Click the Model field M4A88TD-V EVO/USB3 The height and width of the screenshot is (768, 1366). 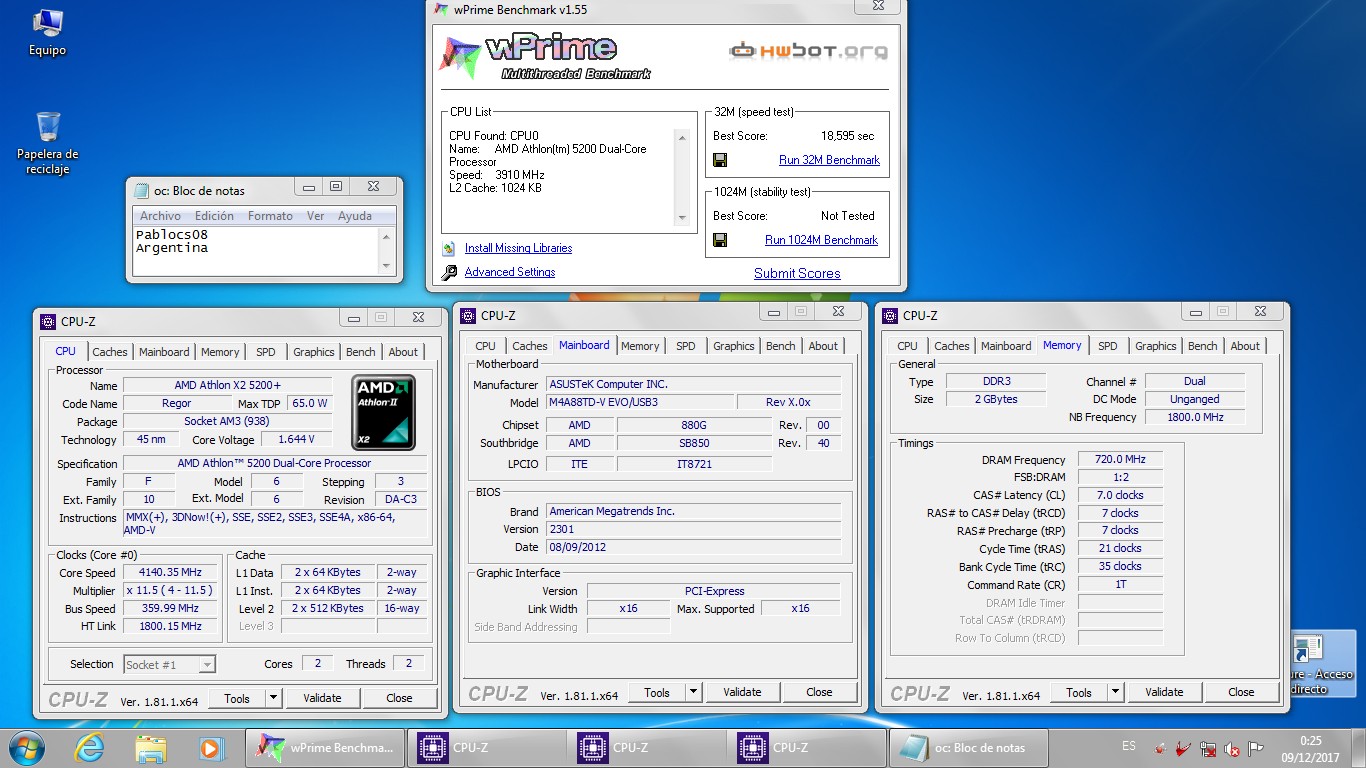click(639, 402)
